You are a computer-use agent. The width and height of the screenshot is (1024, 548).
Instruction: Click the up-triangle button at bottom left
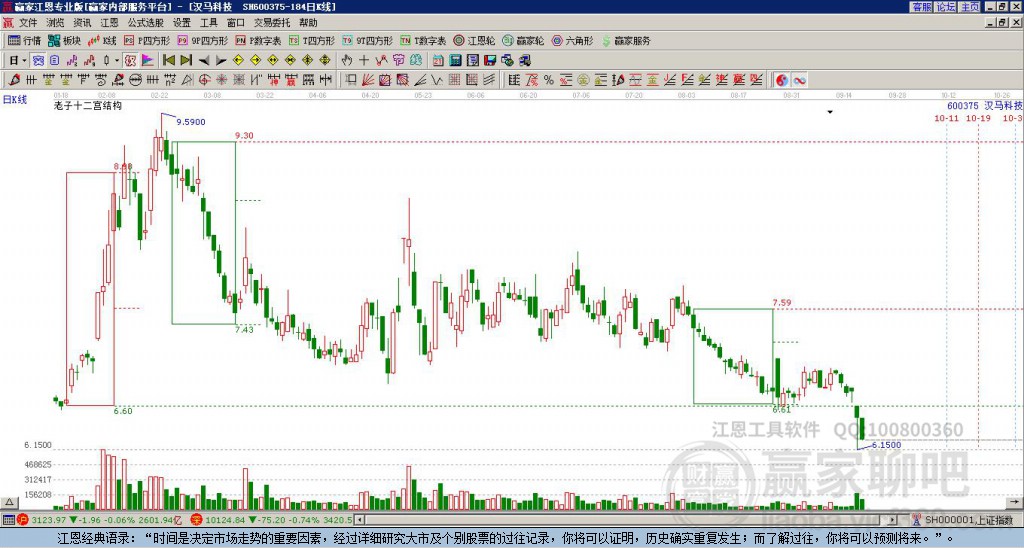coord(8,502)
